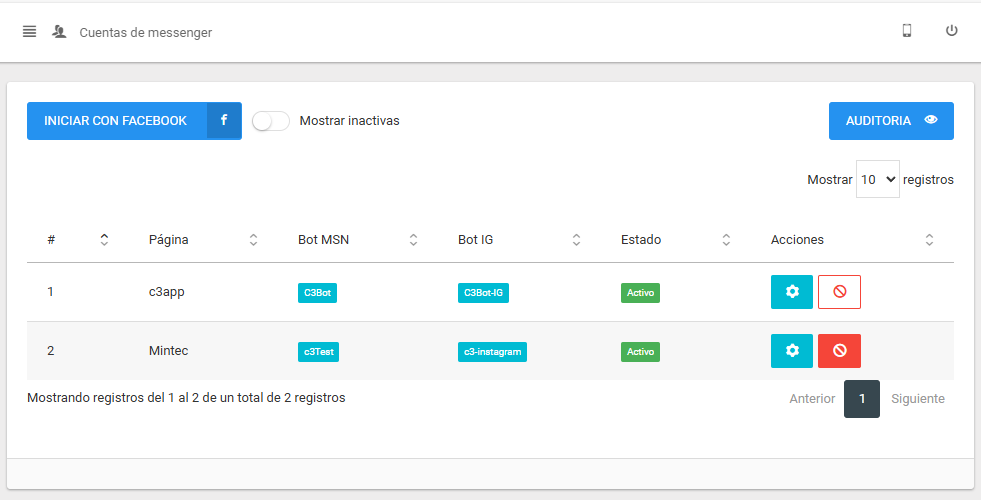
Task: Click Siguiente pagination link
Action: pyautogui.click(x=917, y=398)
